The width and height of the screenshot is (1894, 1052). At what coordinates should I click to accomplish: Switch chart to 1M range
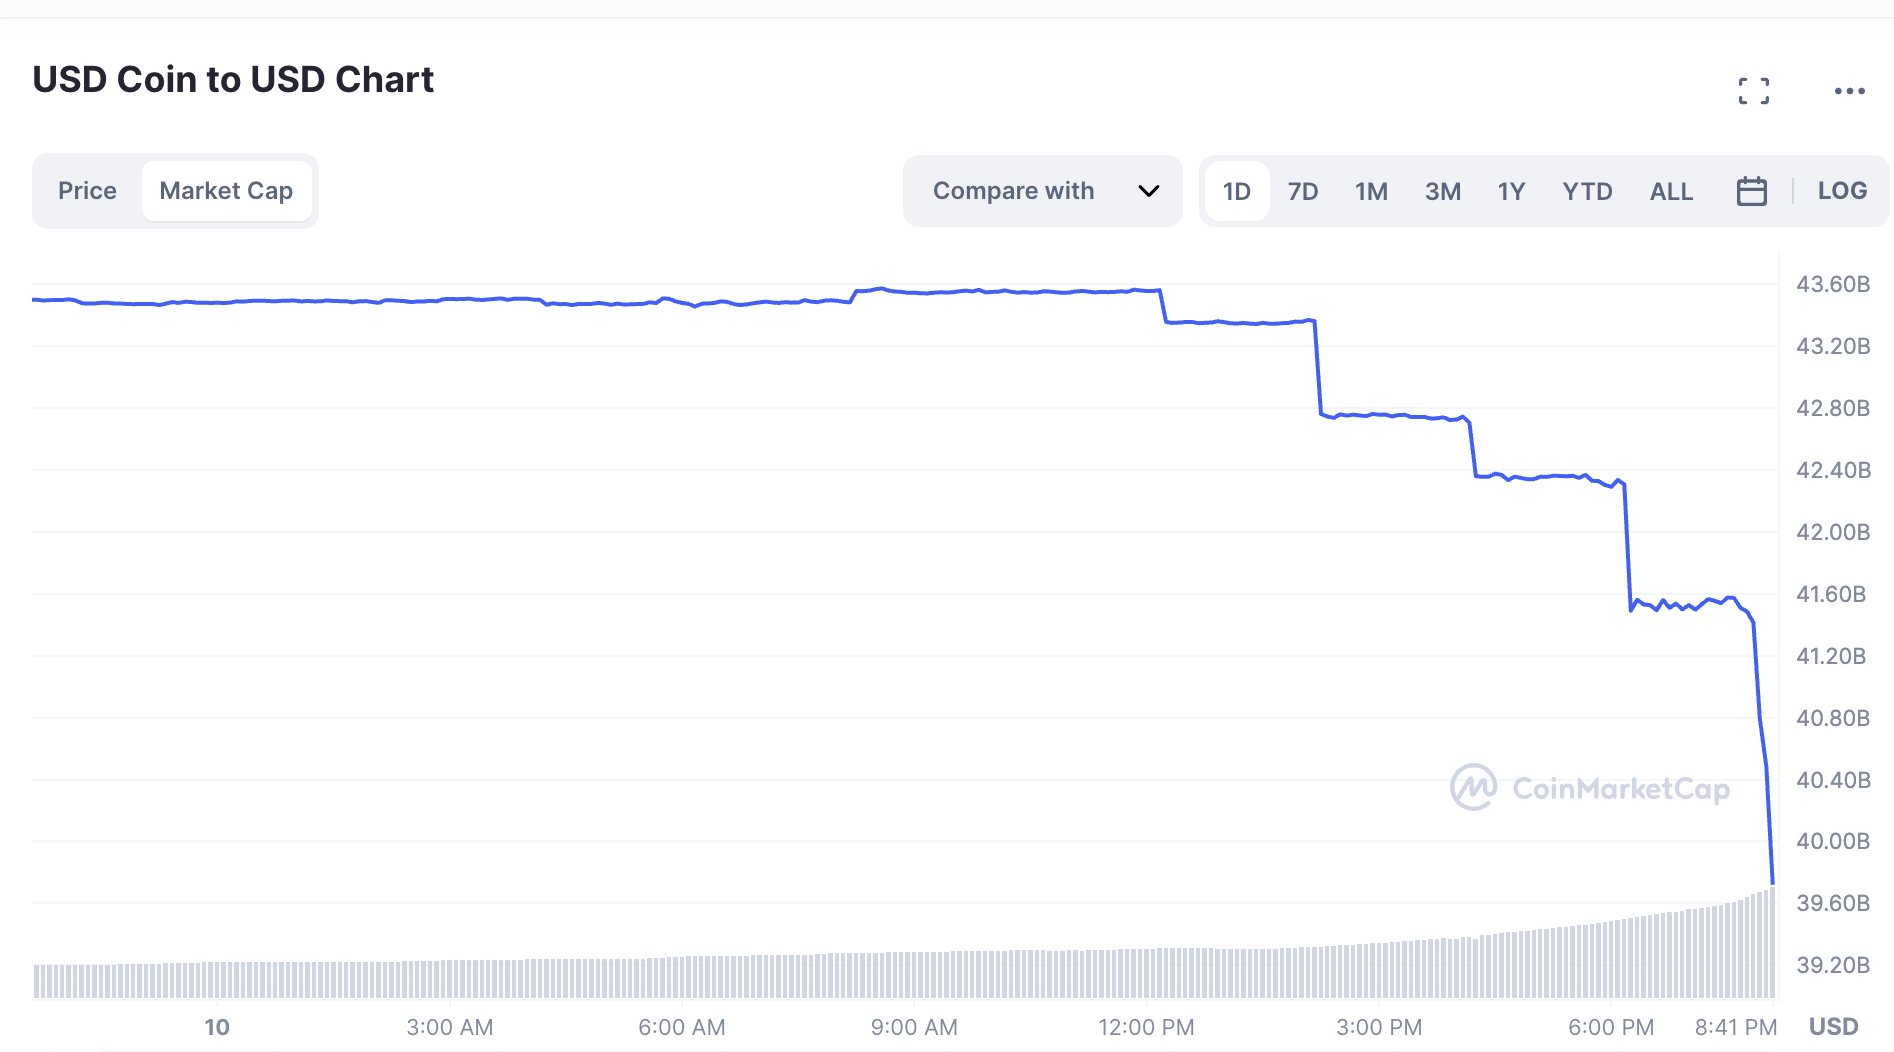point(1371,191)
